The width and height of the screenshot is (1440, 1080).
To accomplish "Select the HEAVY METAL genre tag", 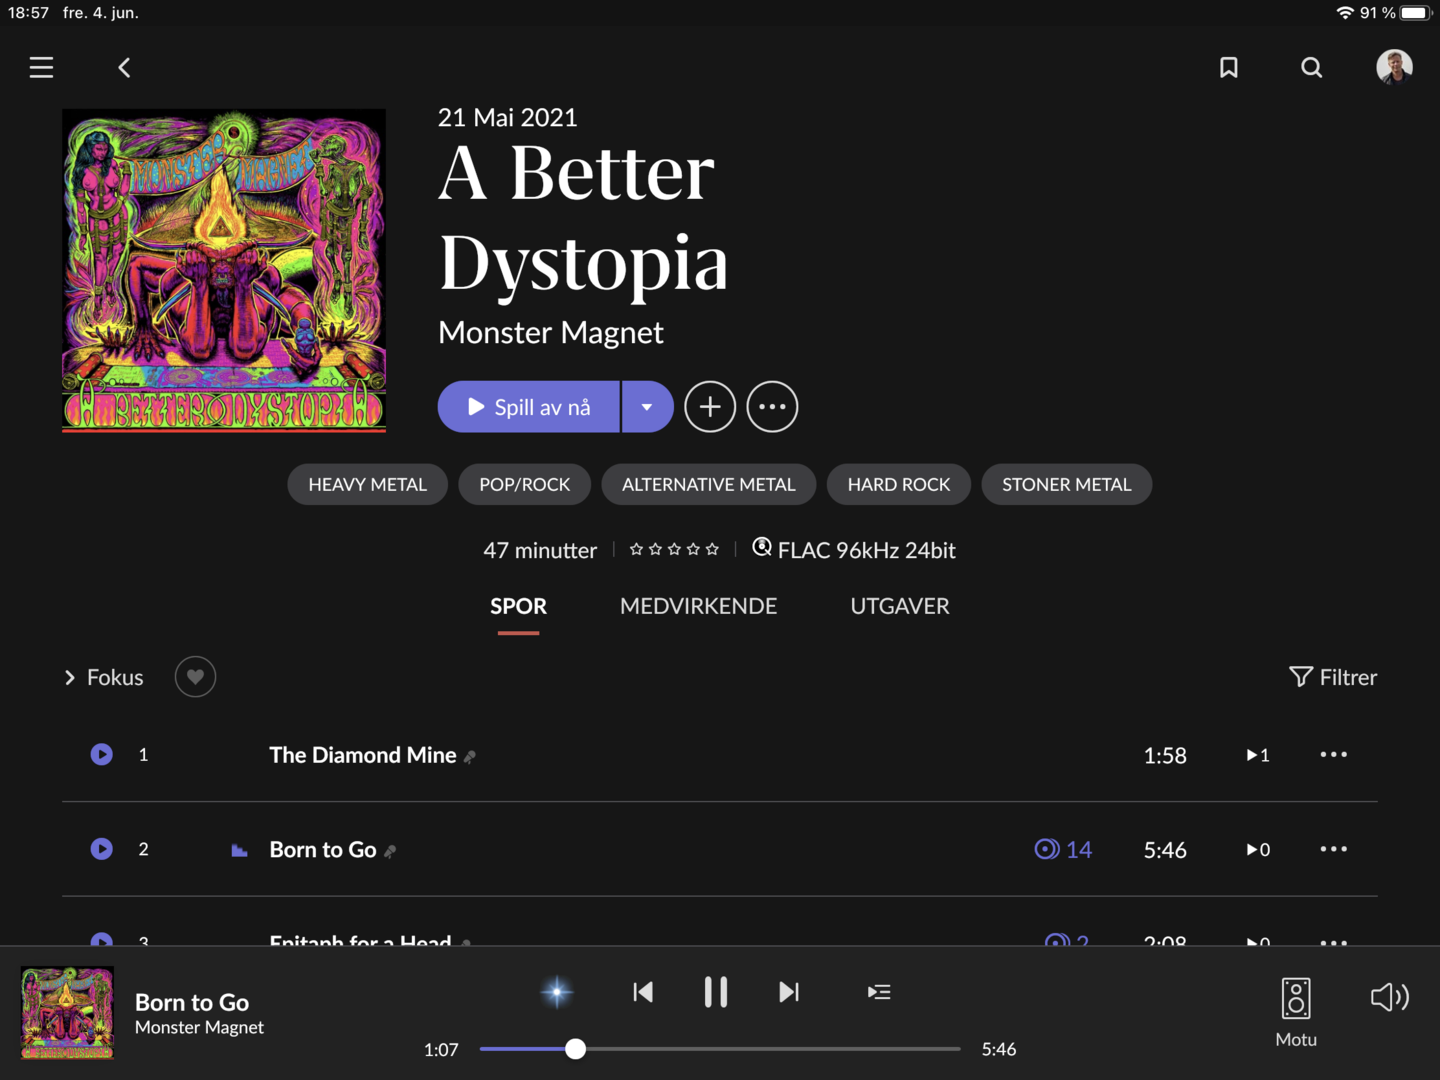I will pyautogui.click(x=367, y=484).
